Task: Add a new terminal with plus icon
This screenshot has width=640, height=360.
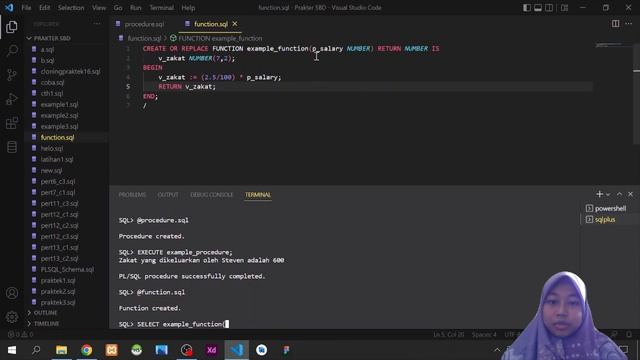Action: tap(599, 194)
